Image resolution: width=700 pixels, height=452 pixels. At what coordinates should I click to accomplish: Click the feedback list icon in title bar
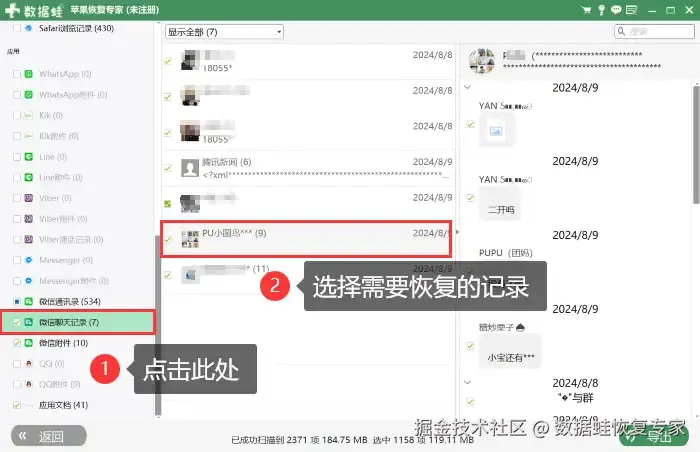[631, 10]
